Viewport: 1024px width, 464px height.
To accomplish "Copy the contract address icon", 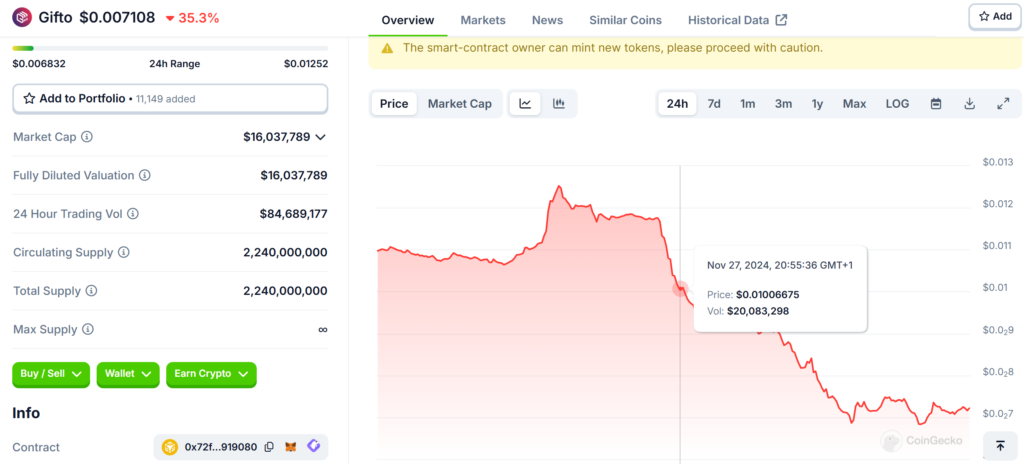I will (269, 447).
